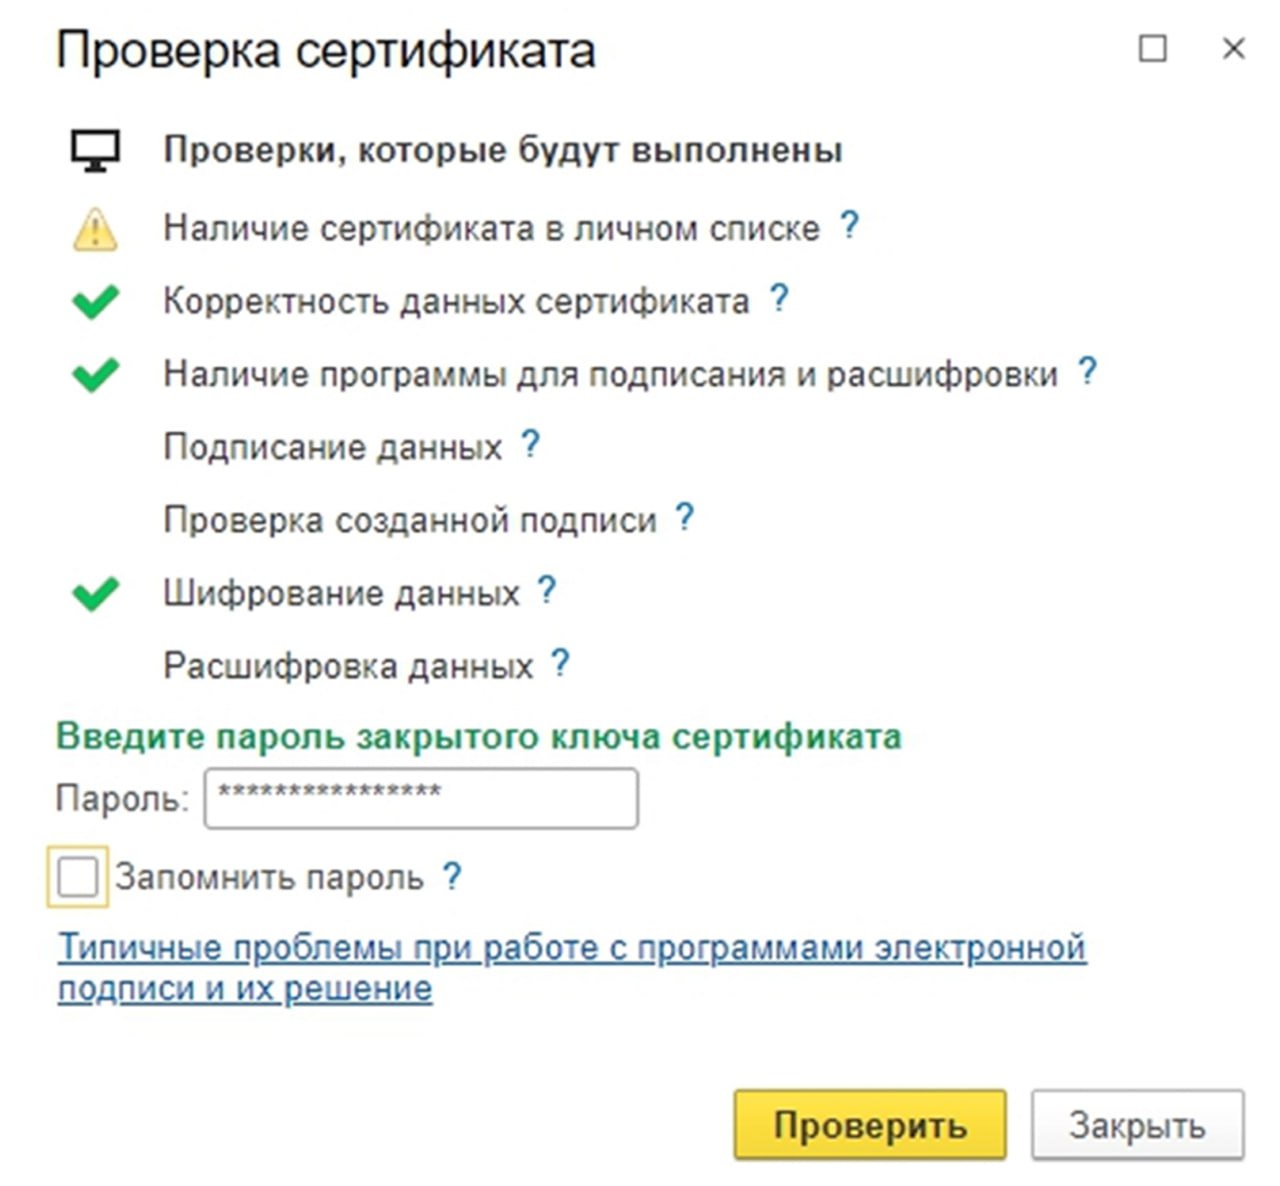Click help mark beside 'Шифрование данных'
Screen dimensions: 1280x1186
tap(546, 590)
